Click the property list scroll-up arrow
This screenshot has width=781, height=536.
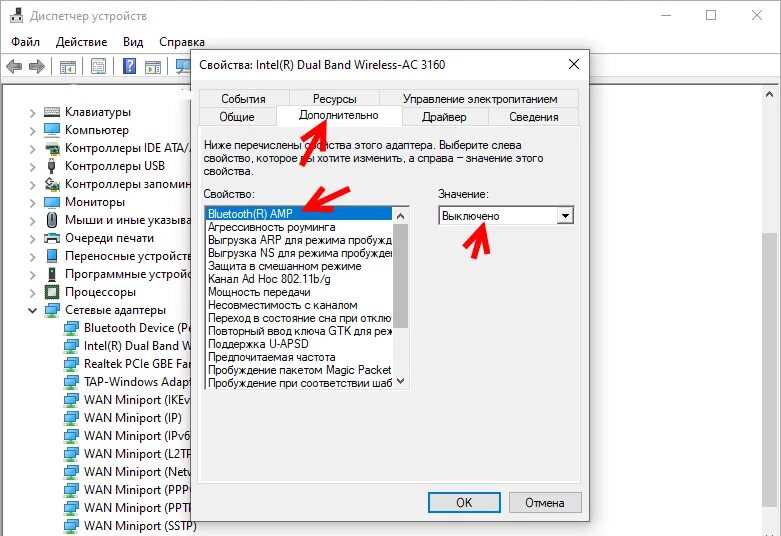tap(400, 215)
